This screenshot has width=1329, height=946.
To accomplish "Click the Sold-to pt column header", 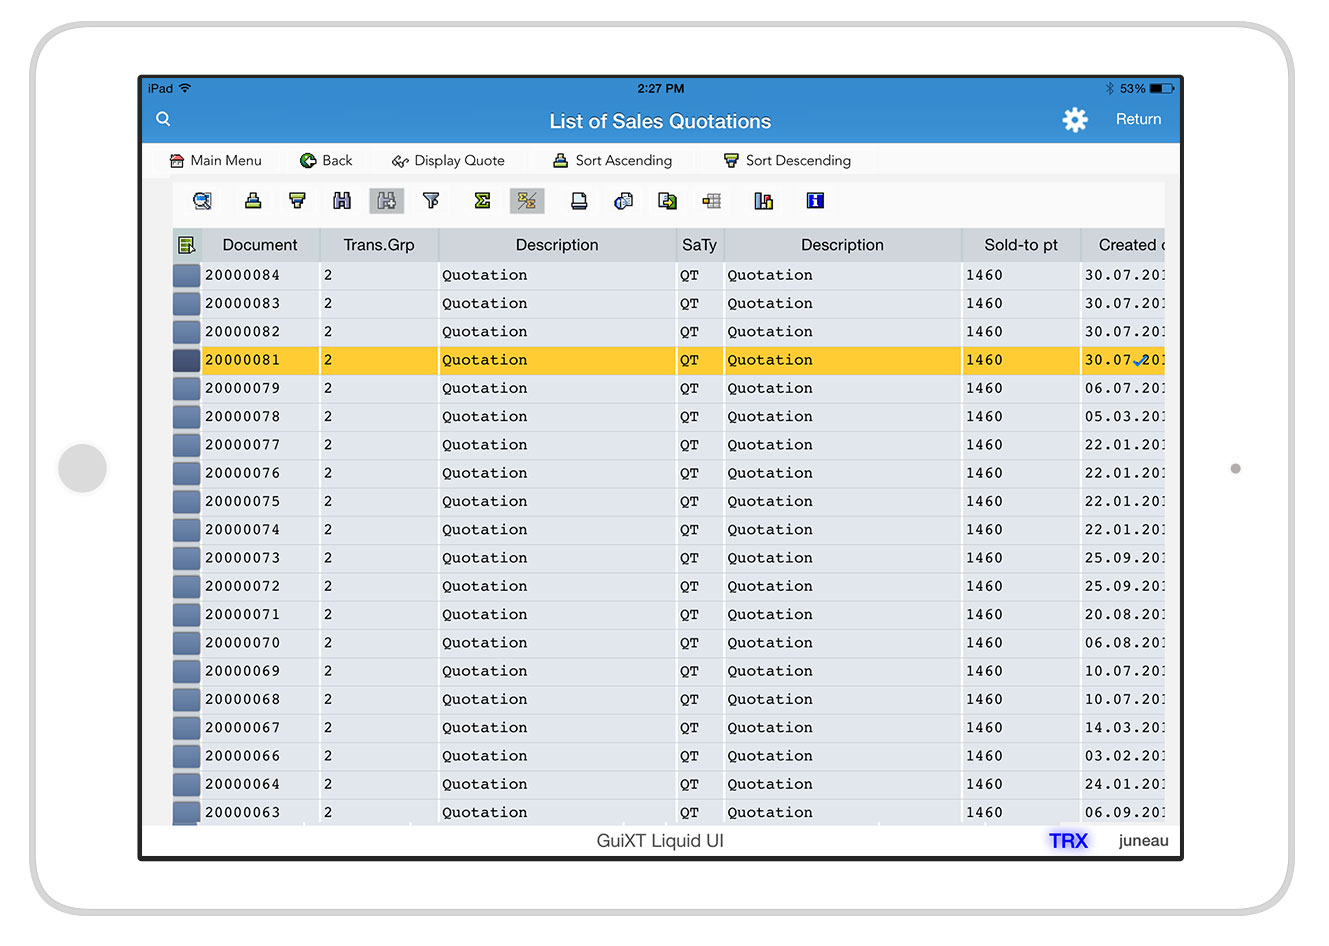I will (1020, 245).
